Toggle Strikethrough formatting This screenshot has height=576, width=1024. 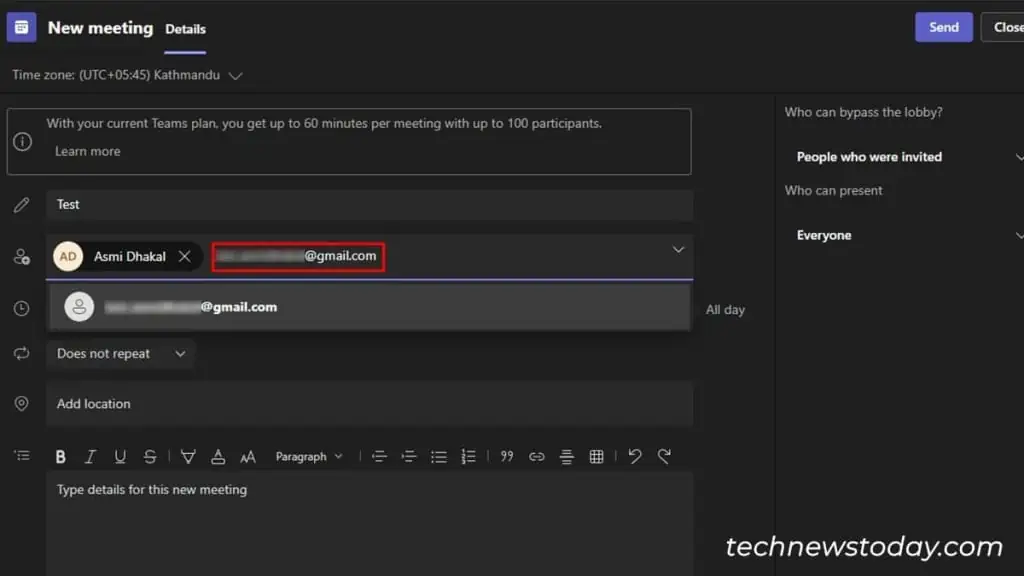pos(150,456)
